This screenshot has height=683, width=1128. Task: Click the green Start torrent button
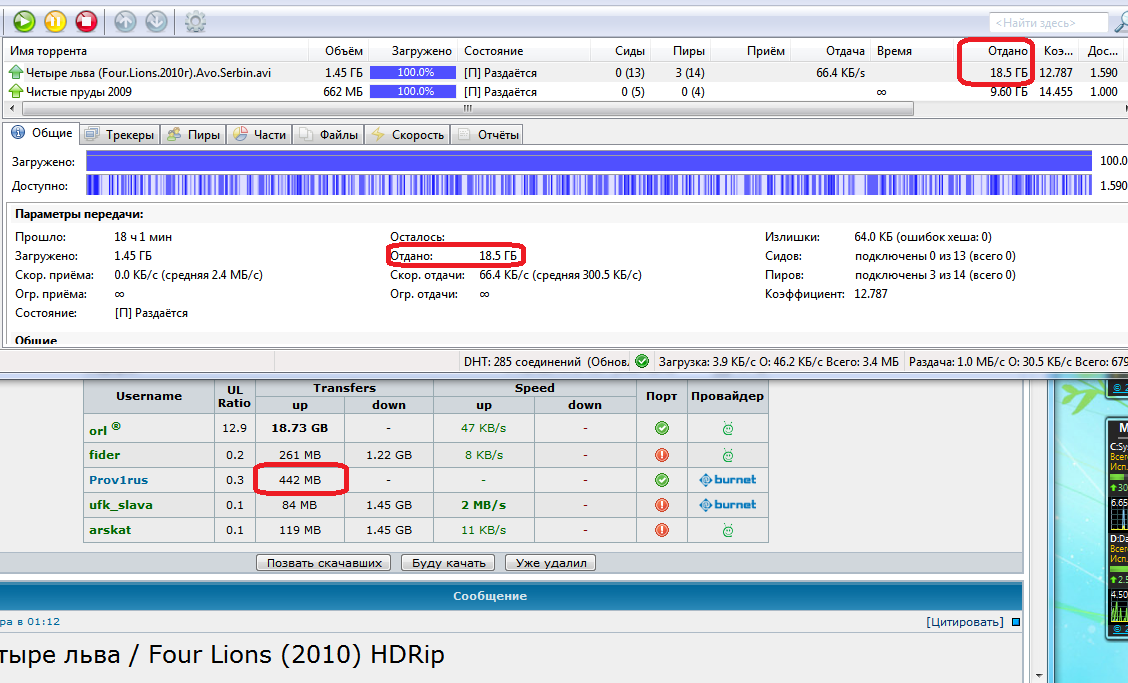coord(25,20)
